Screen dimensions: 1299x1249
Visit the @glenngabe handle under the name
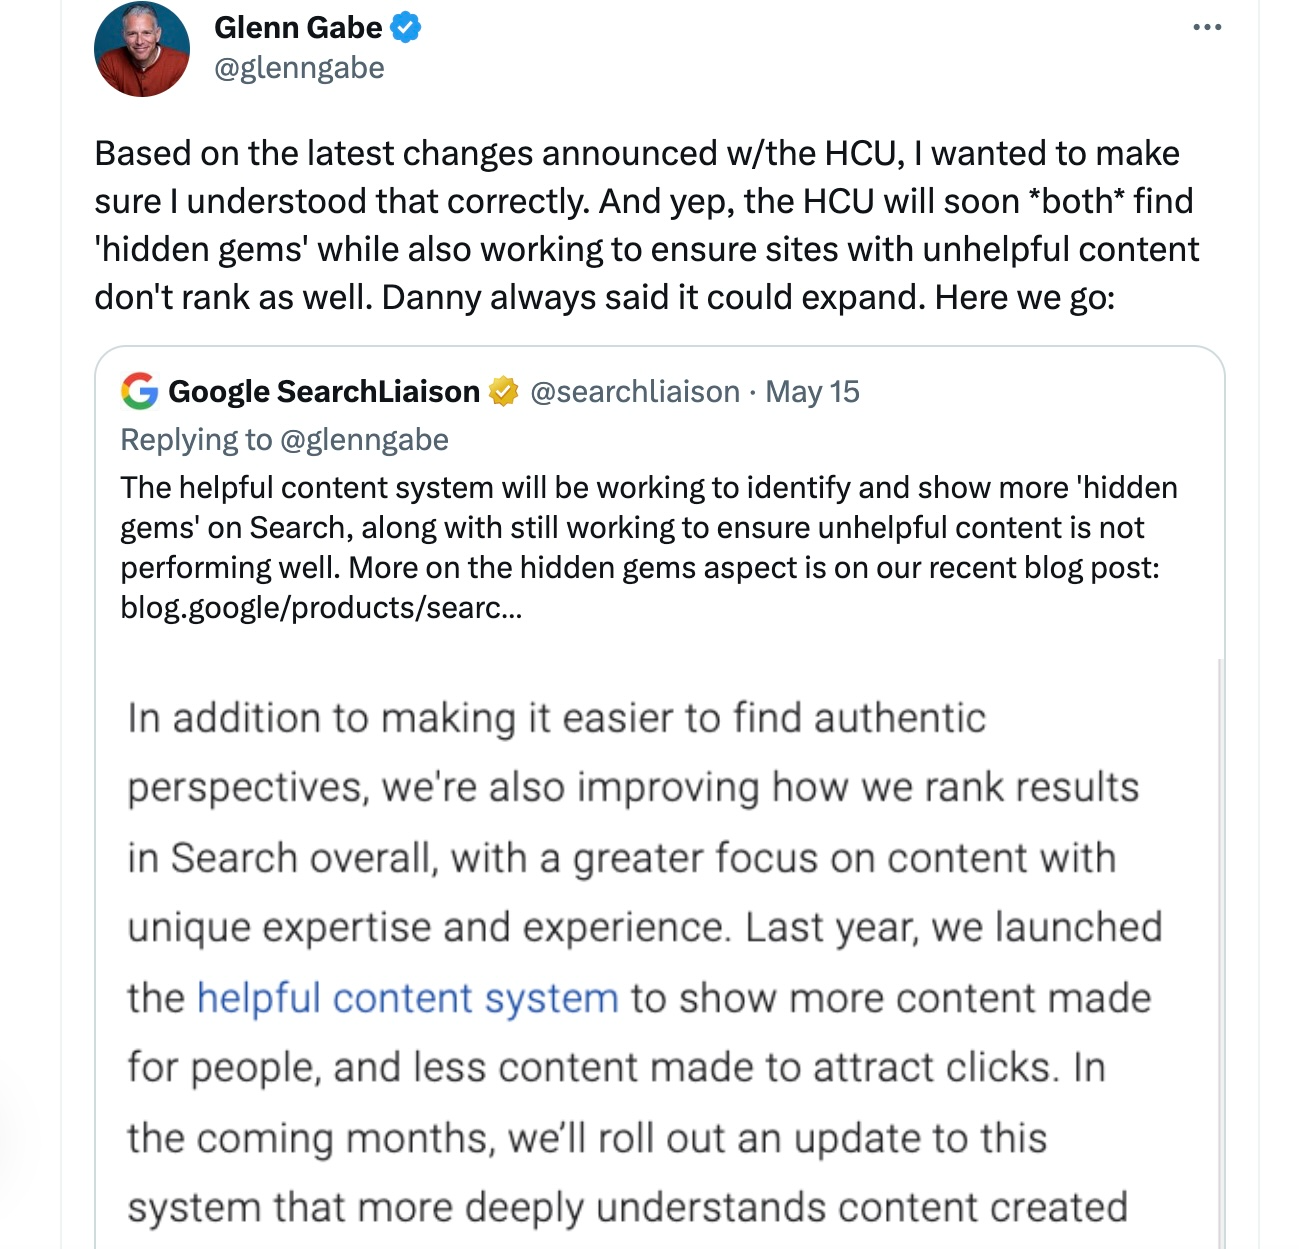coord(299,68)
